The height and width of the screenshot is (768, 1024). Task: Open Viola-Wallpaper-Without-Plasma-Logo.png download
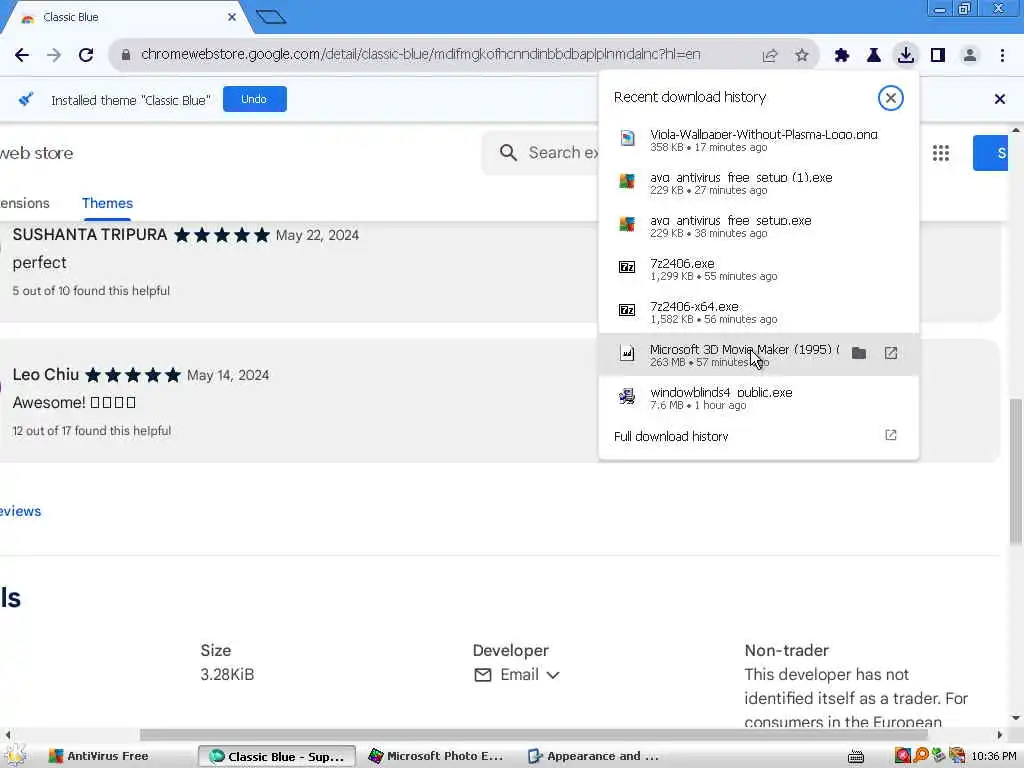click(758, 140)
